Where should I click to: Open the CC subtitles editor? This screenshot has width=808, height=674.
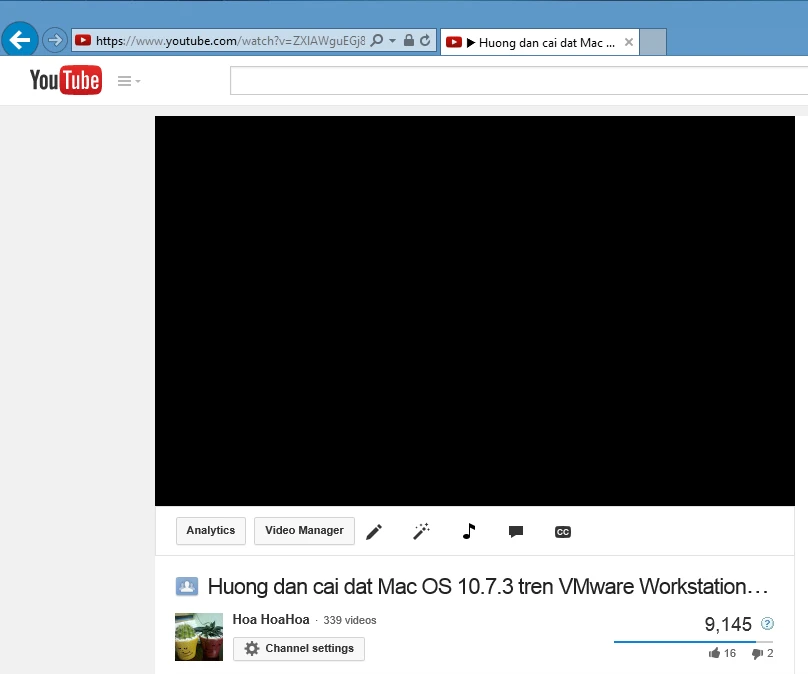563,532
